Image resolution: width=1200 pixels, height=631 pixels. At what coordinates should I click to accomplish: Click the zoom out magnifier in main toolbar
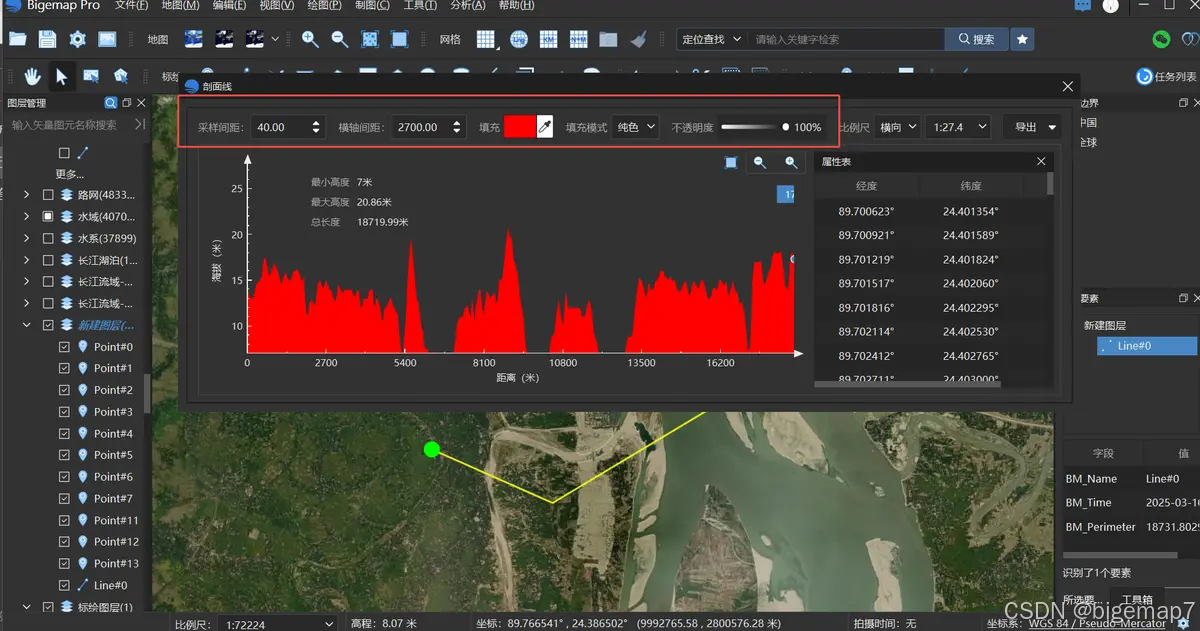click(340, 39)
